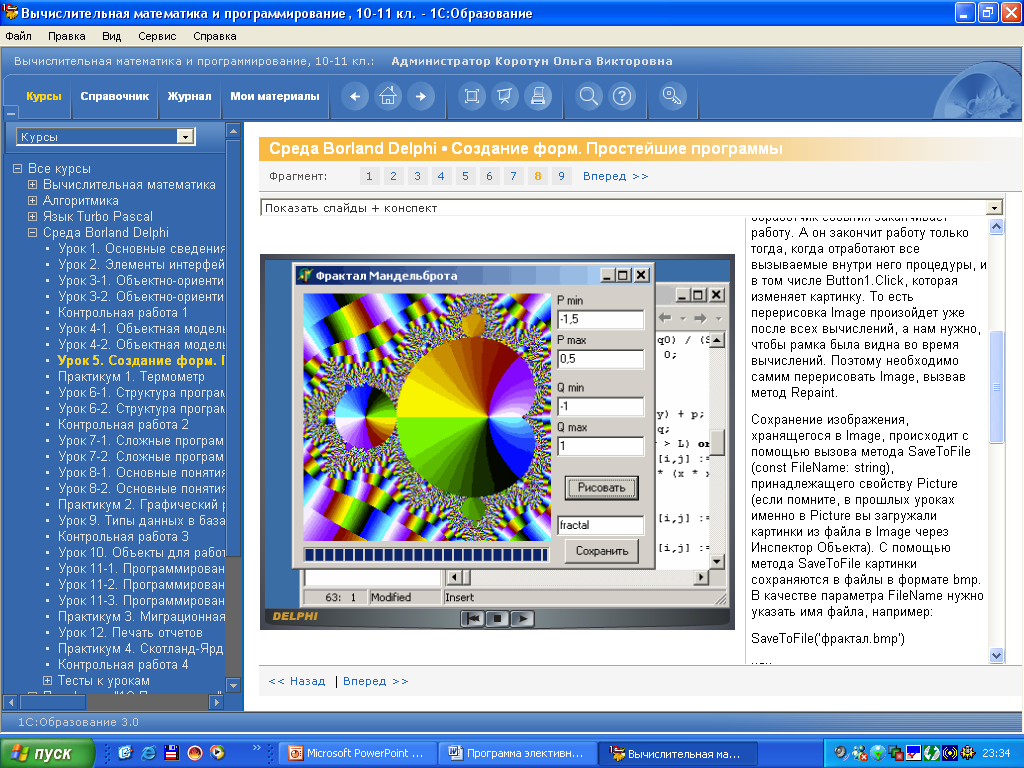The image size is (1024, 768).
Task: Select Контрольная работа 2 item
Action: pos(123,424)
